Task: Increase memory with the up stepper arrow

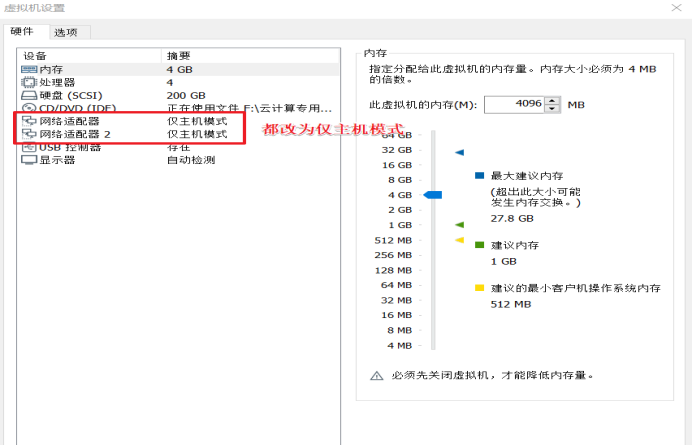Action: click(x=552, y=101)
